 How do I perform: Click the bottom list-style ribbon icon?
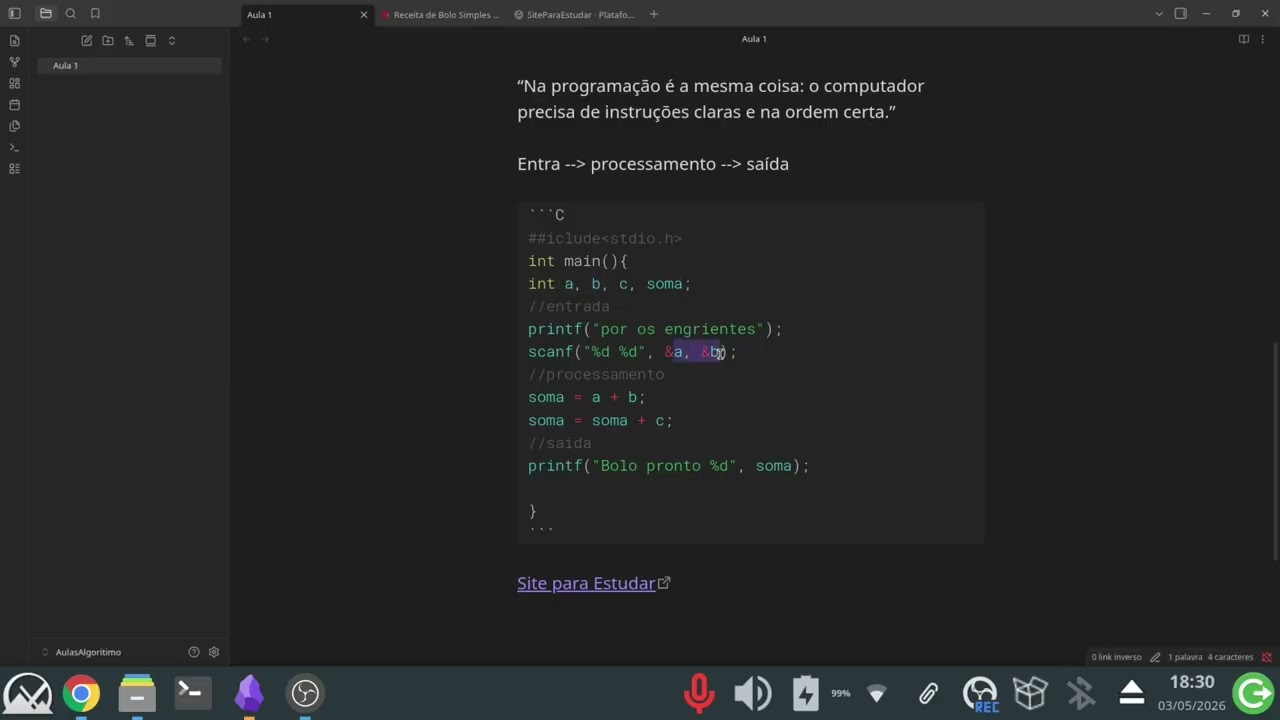(14, 169)
